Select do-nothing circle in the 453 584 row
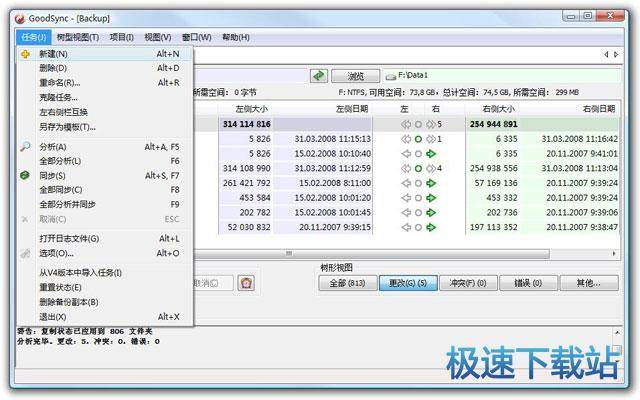 [418, 198]
